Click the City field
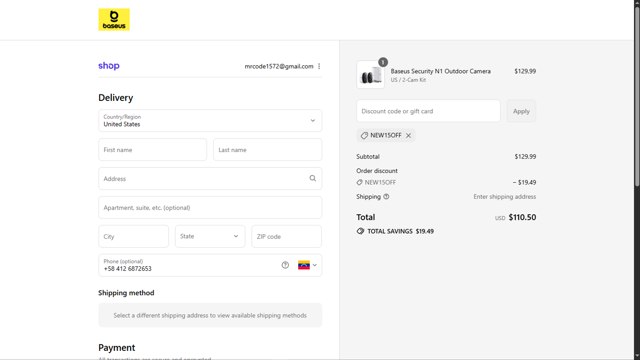Screen dimensions: 640x360 click(x=133, y=236)
